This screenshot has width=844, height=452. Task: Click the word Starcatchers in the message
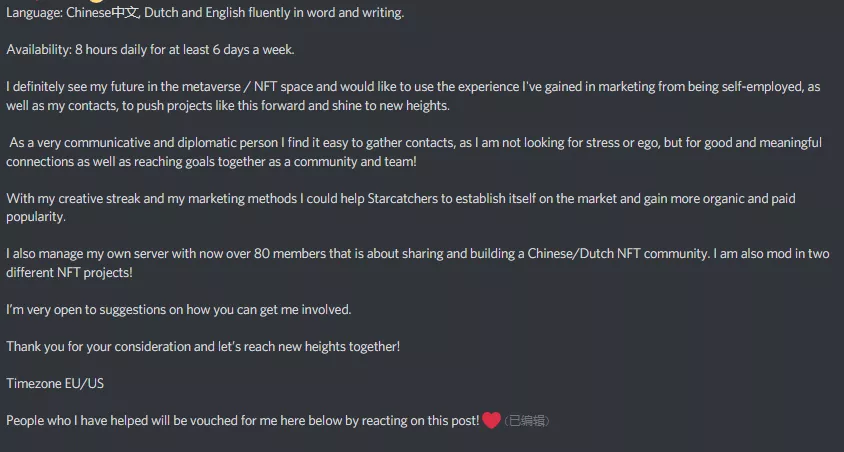click(403, 199)
